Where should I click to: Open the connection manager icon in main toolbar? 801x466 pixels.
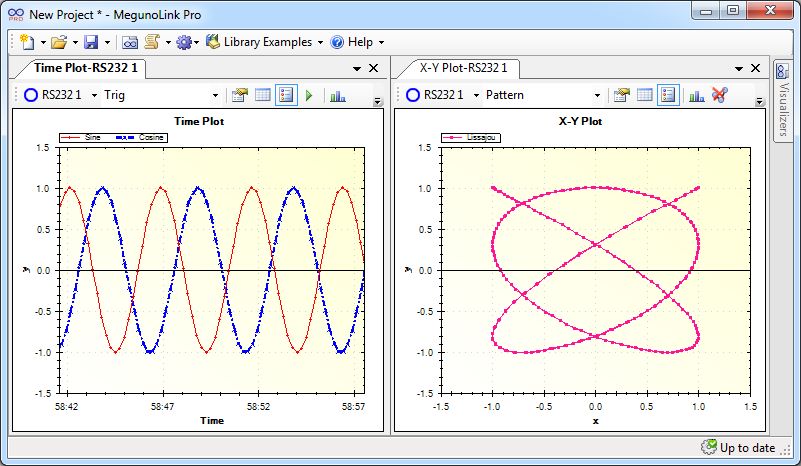(130, 42)
